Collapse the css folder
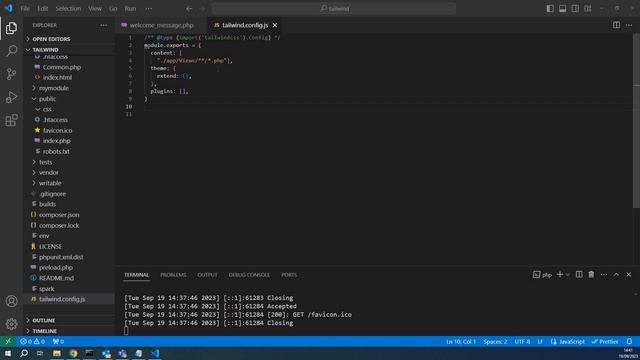The width and height of the screenshot is (640, 360). tap(69, 109)
